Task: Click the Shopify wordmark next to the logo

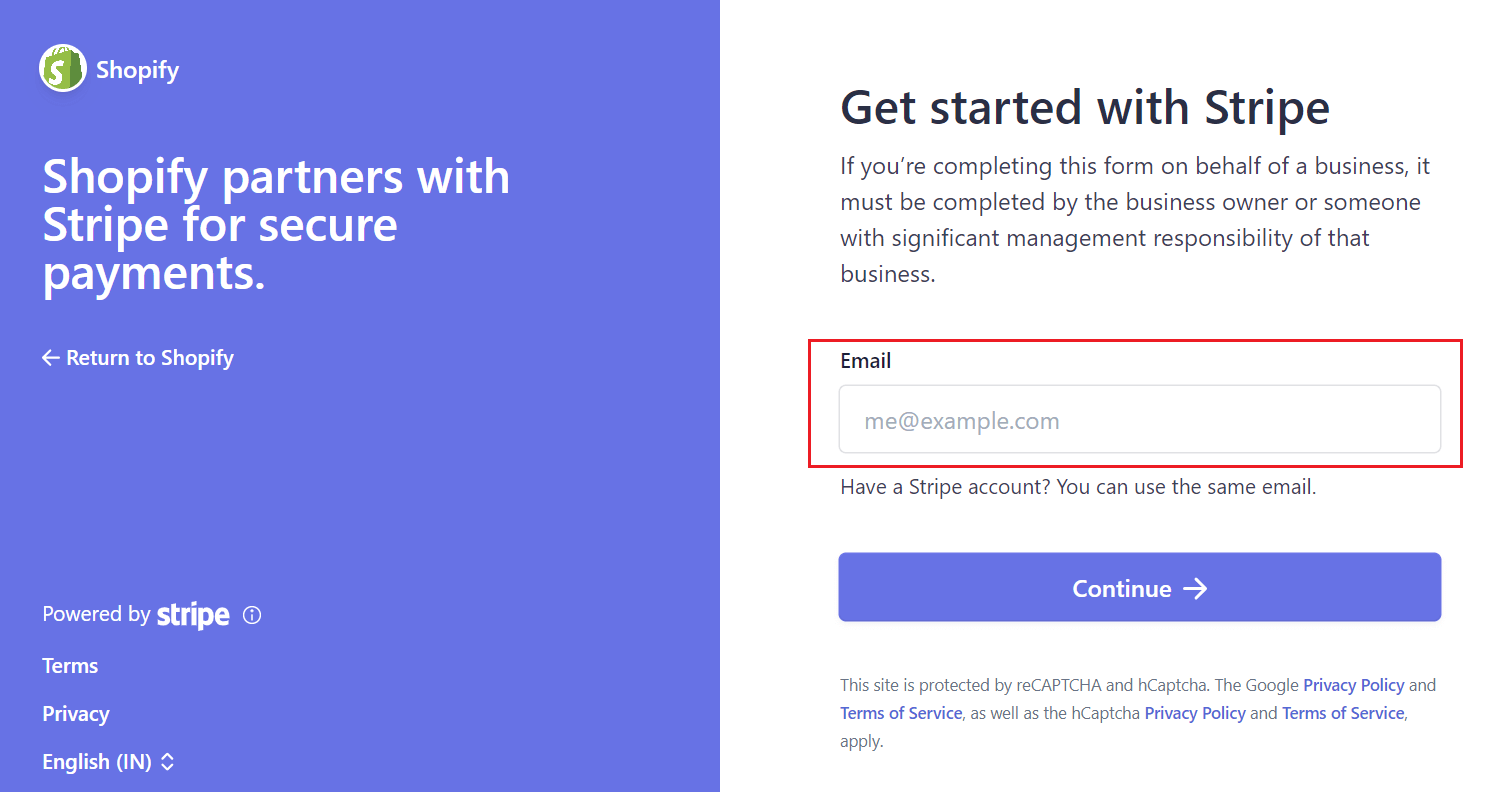Action: 137,69
